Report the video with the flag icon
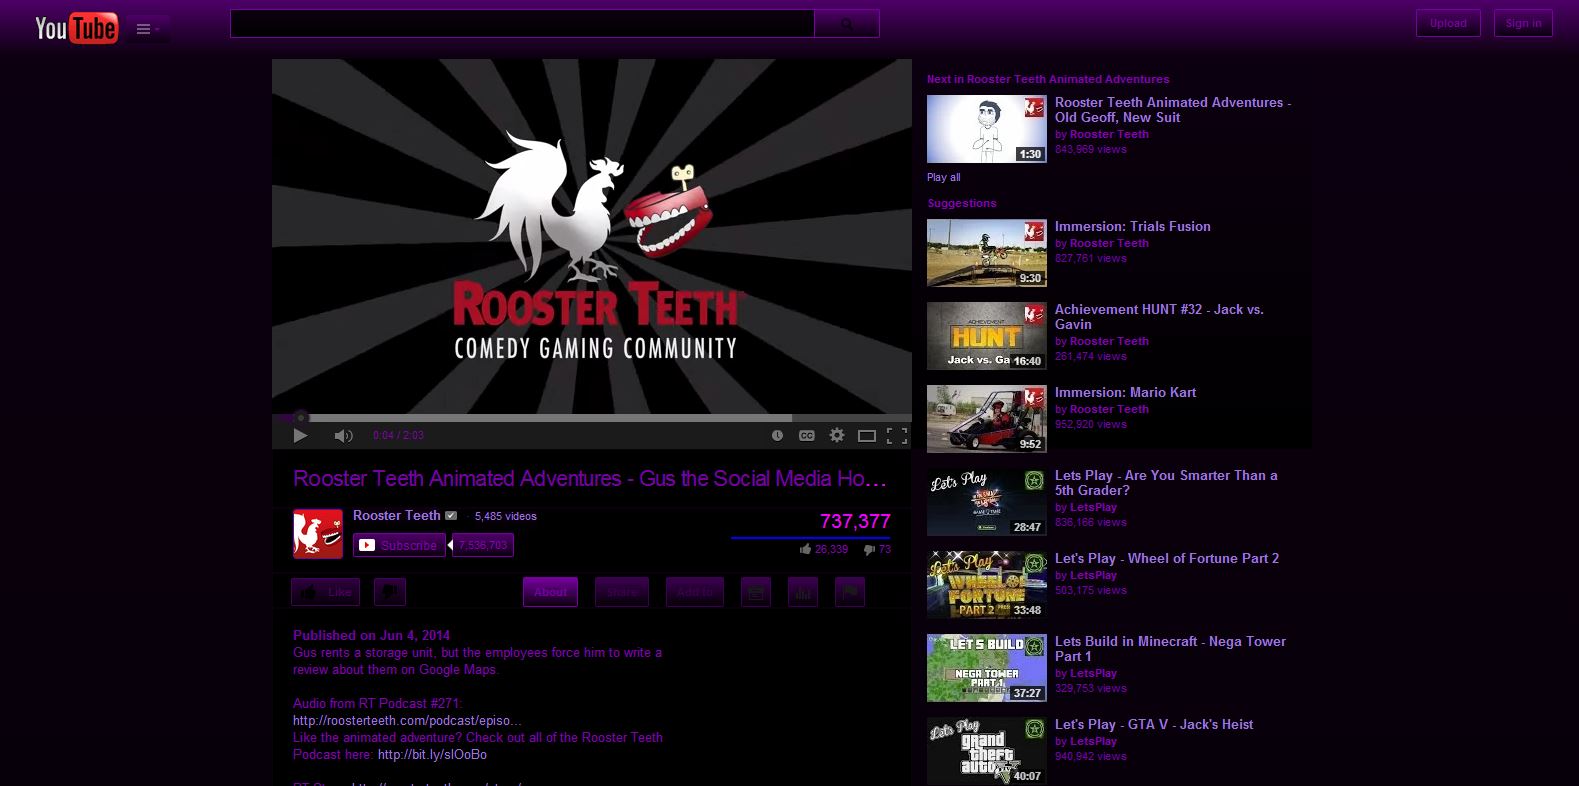This screenshot has height=786, width=1579. point(849,592)
